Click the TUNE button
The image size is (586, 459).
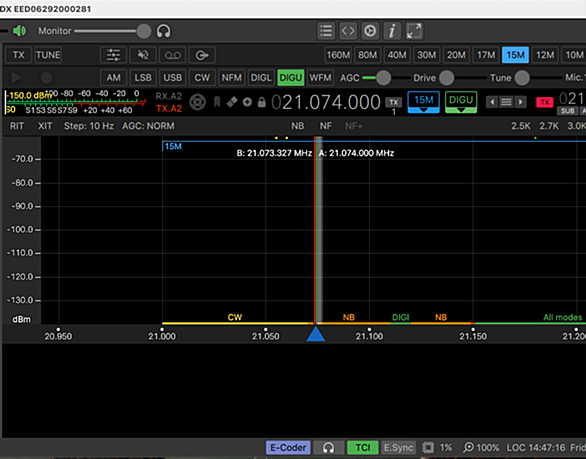[48, 55]
